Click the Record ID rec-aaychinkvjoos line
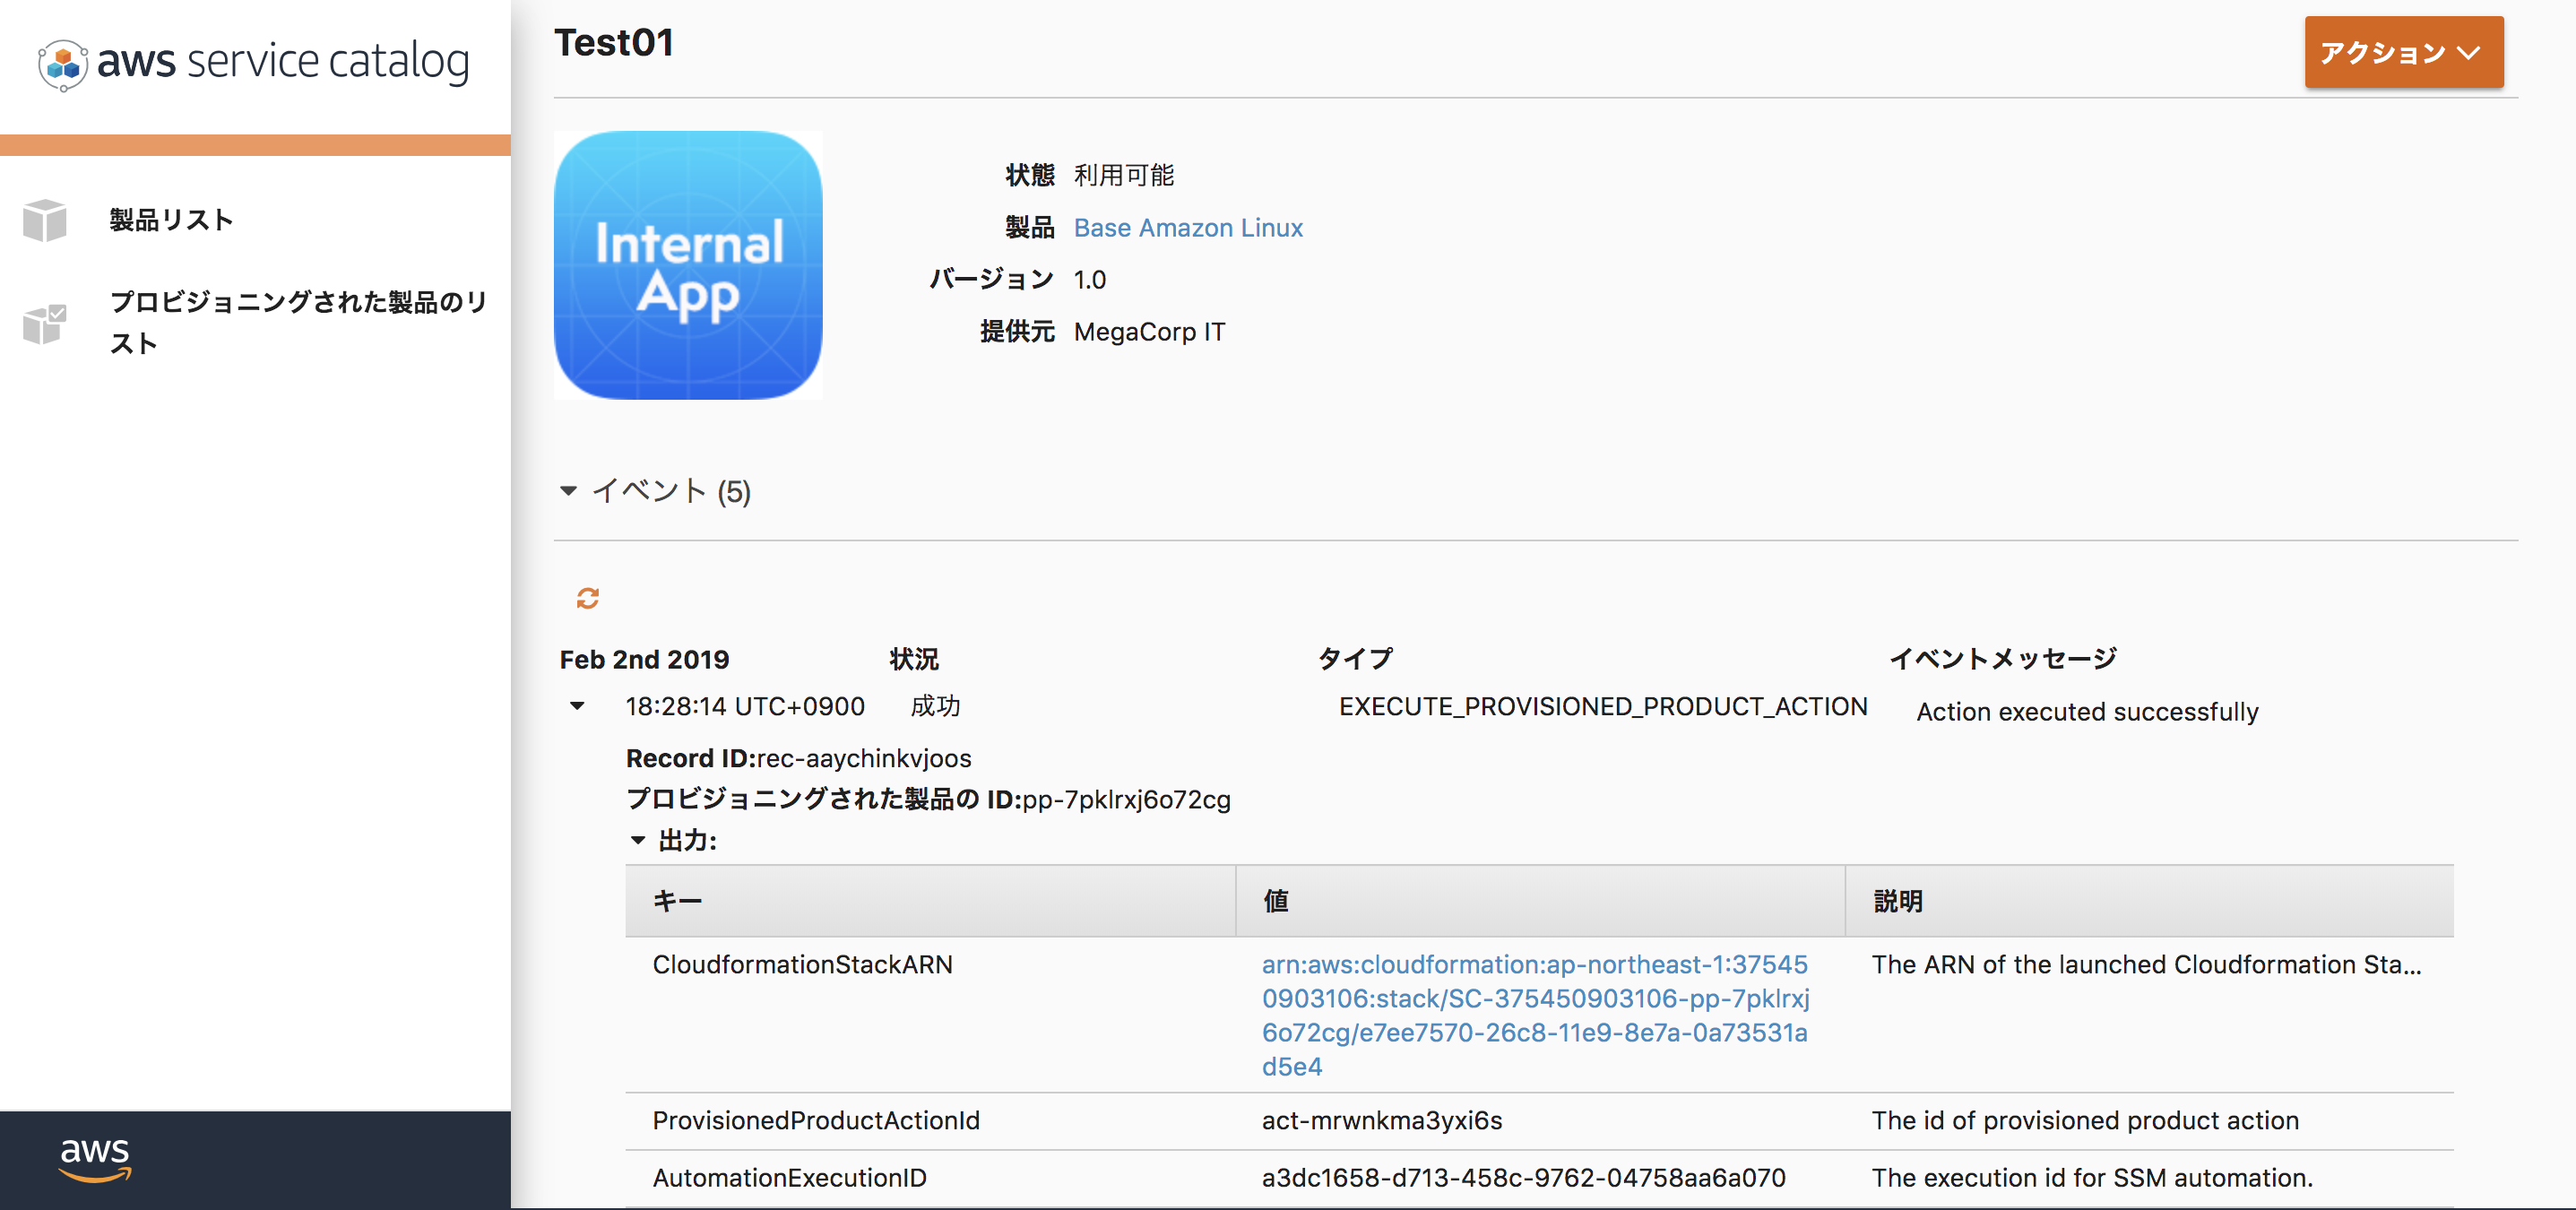 pyautogui.click(x=798, y=759)
